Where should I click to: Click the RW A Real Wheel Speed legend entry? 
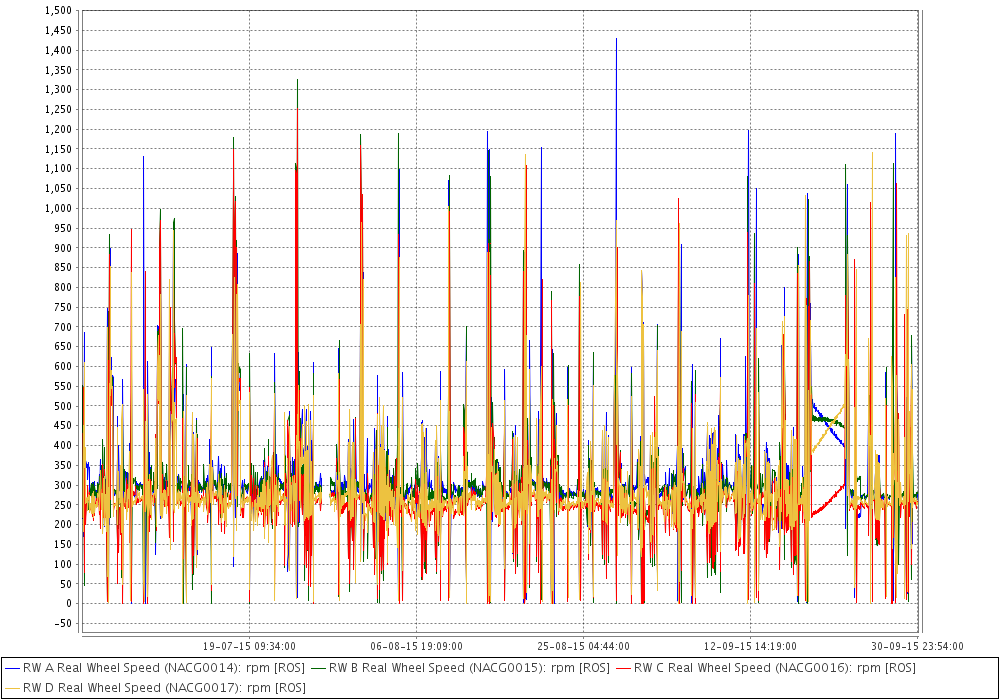155,668
